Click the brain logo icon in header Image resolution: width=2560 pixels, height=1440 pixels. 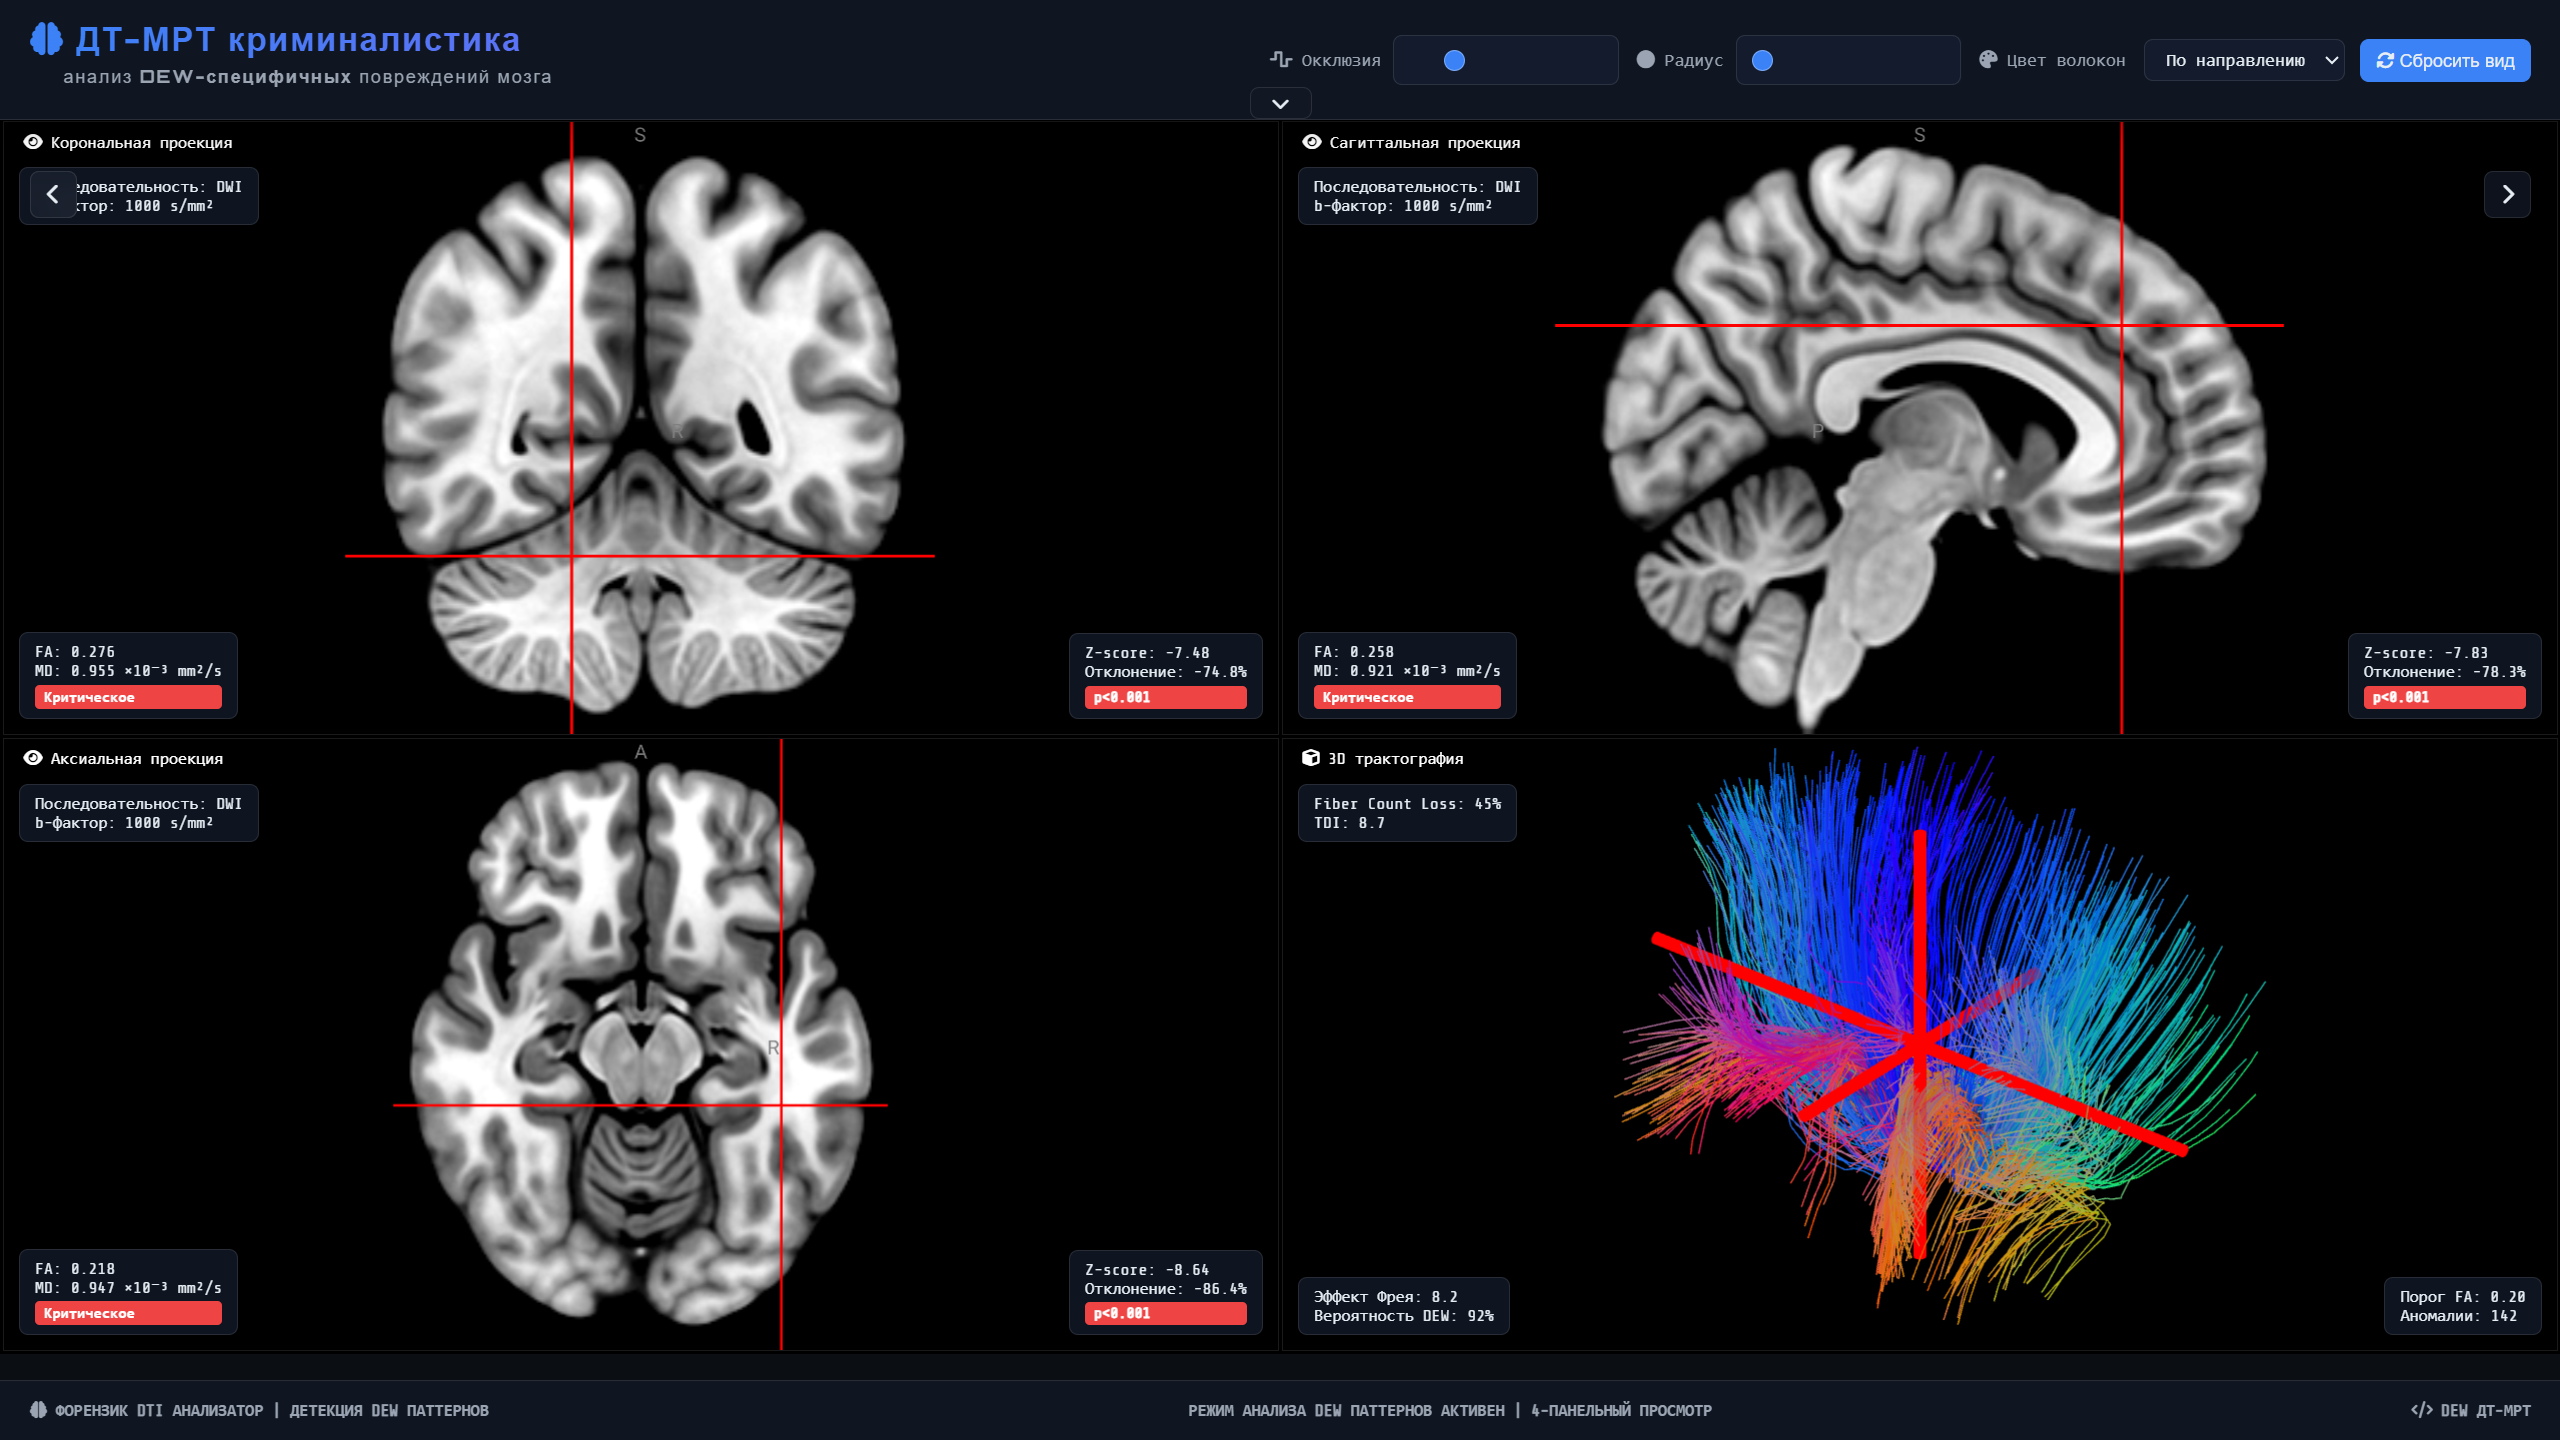(x=46, y=40)
